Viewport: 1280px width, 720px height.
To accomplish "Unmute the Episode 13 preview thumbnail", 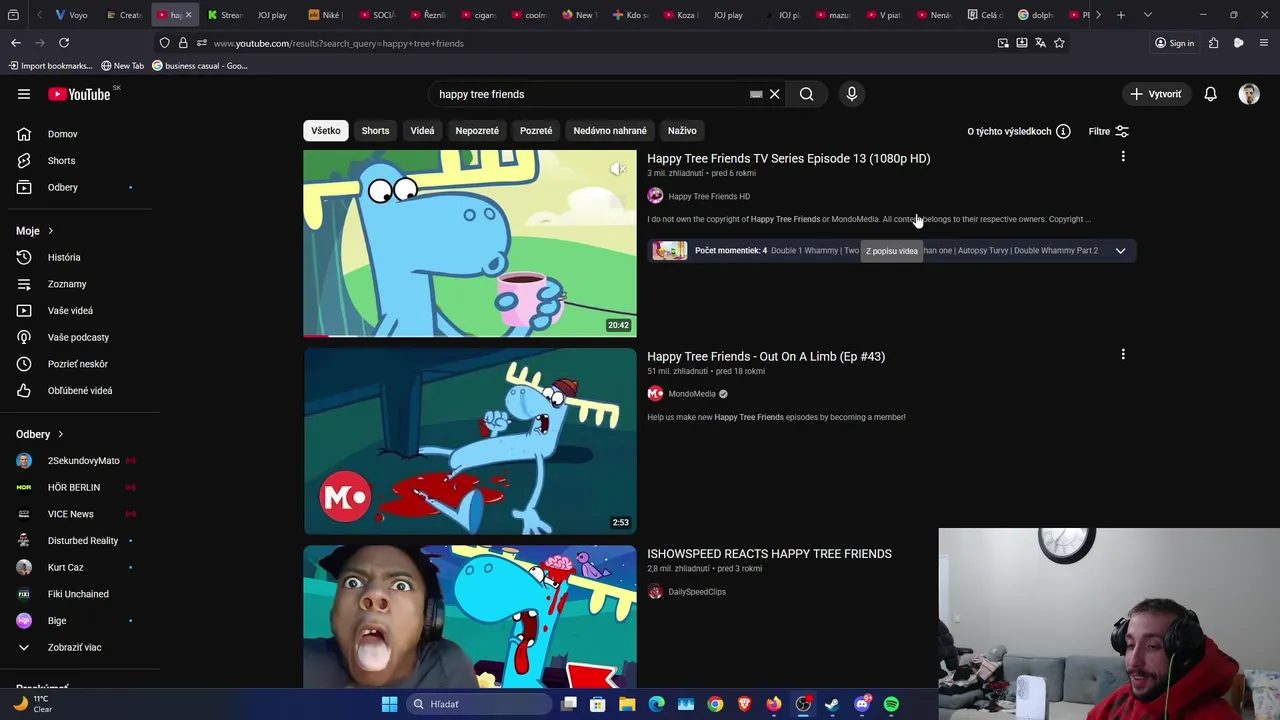I will click(618, 169).
